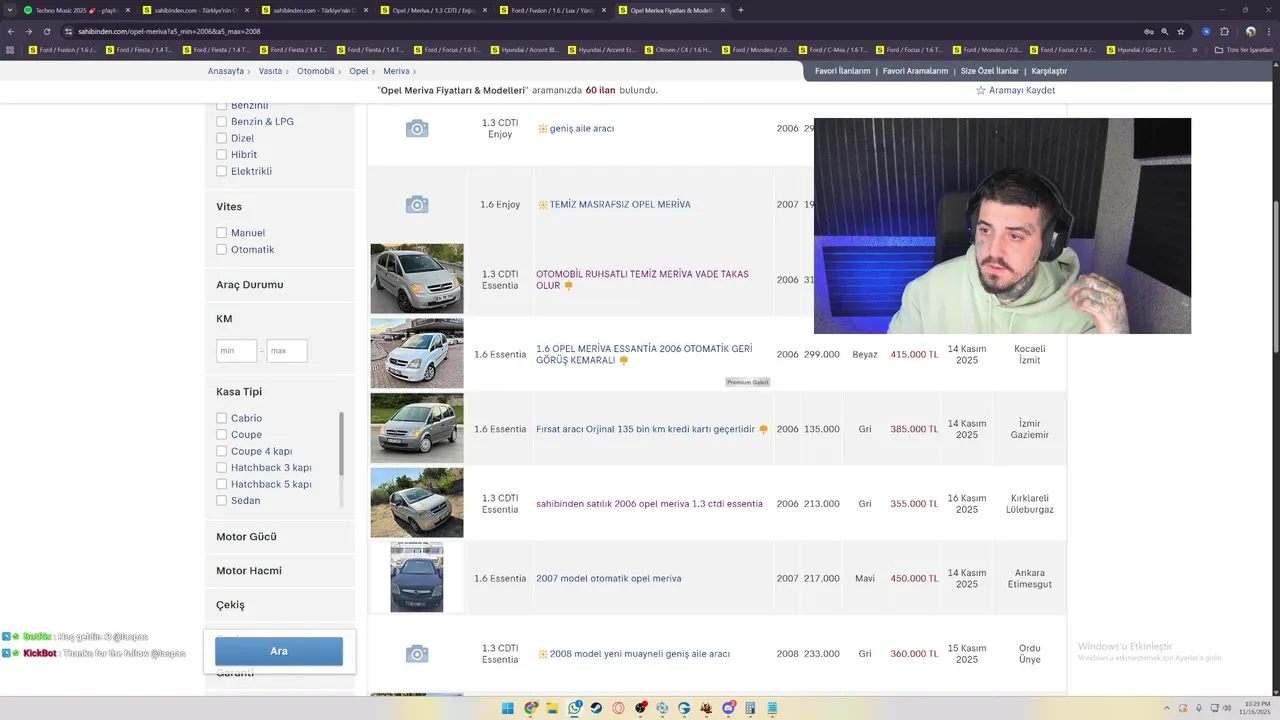The width and height of the screenshot is (1280, 720).
Task: Click the browser back arrow
Action: pos(11,31)
